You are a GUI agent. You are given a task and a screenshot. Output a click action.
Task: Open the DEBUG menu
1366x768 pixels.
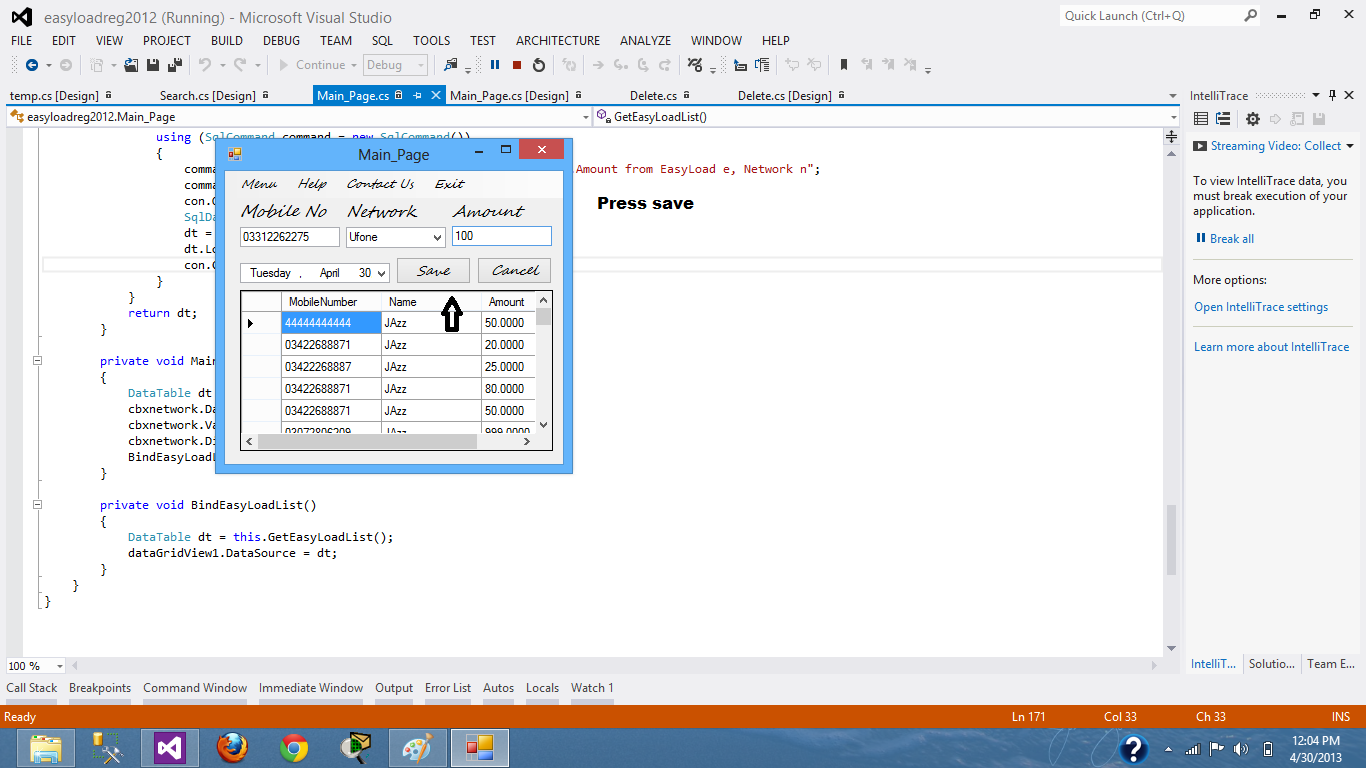coord(281,41)
